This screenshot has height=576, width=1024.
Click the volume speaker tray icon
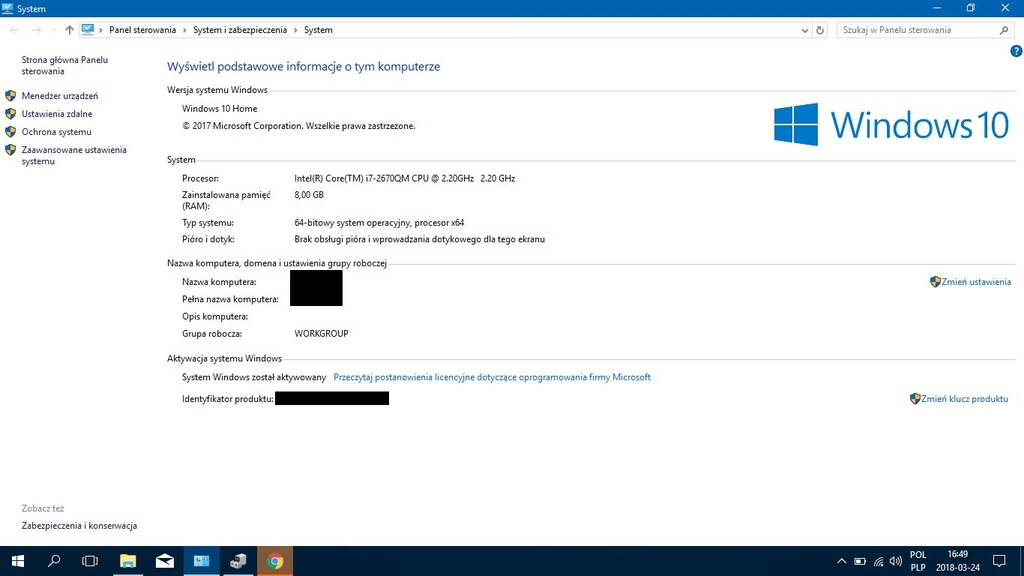coord(896,561)
